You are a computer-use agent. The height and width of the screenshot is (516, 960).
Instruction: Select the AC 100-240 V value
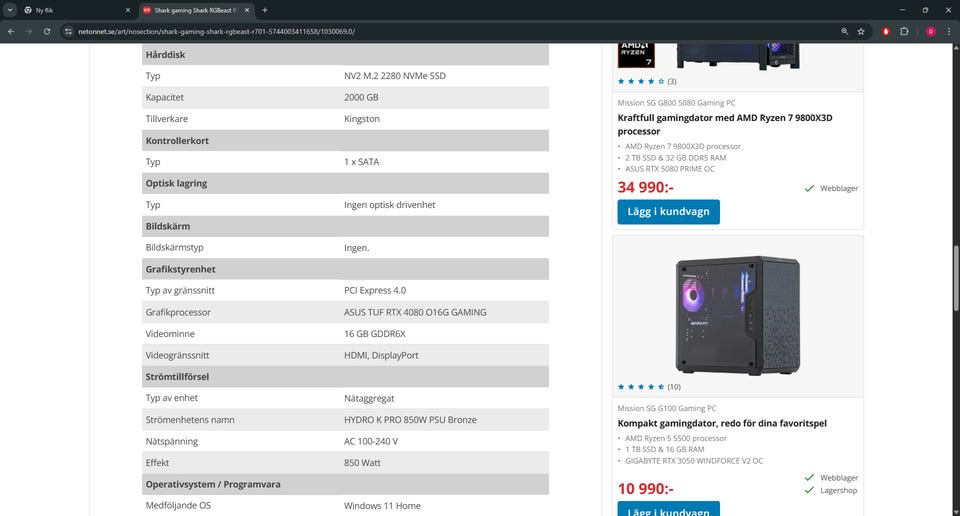[370, 441]
